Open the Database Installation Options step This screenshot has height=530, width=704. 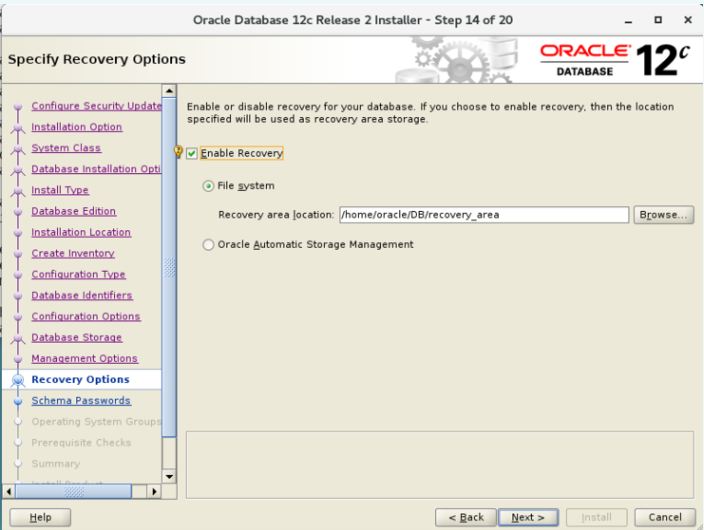click(x=96, y=169)
